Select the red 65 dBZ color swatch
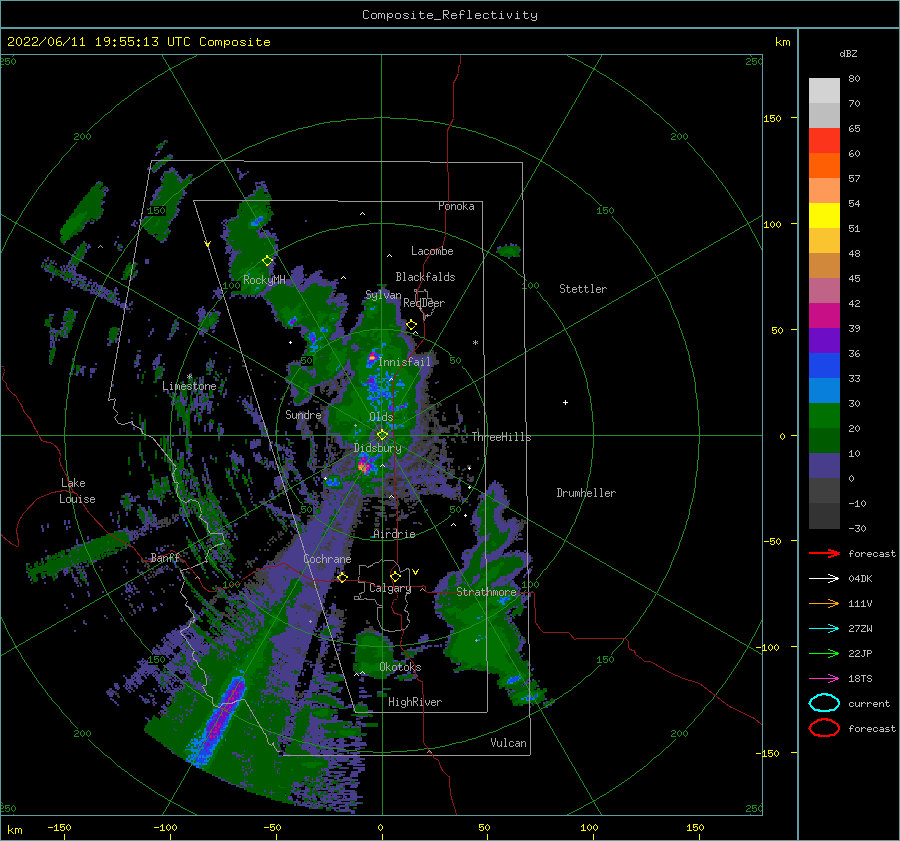 (824, 140)
